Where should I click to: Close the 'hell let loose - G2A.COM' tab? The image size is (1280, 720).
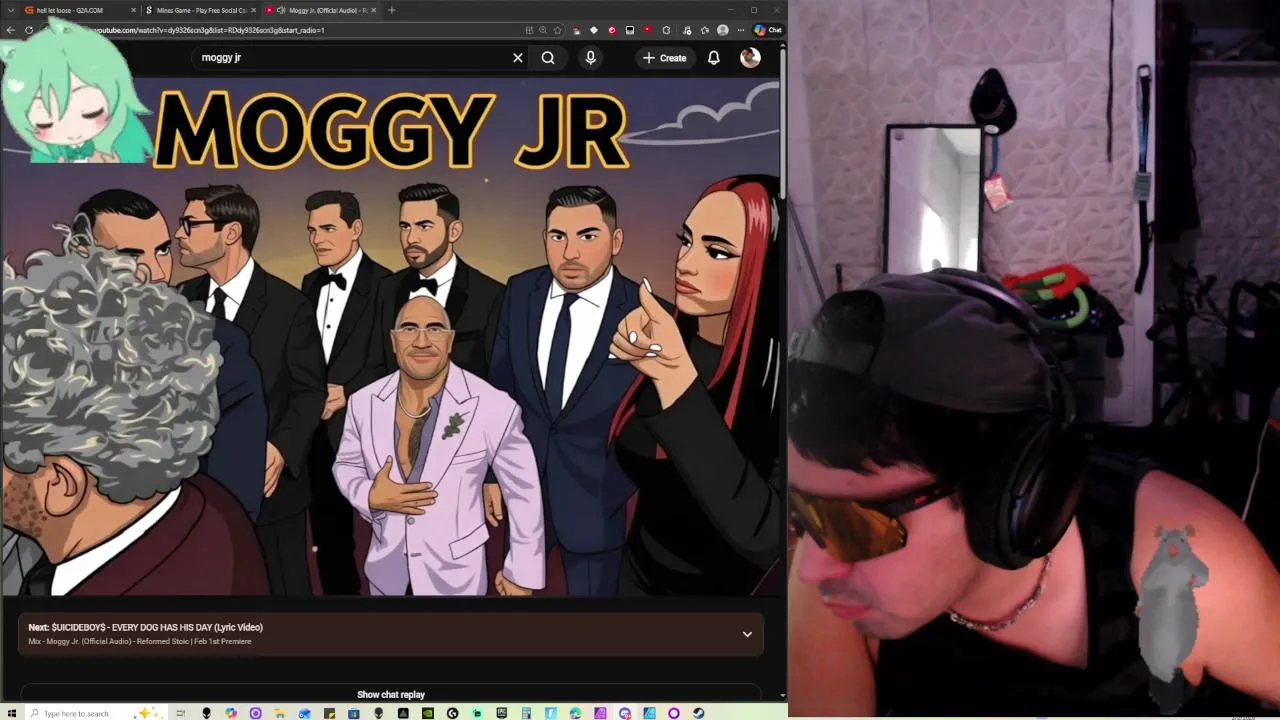point(133,10)
